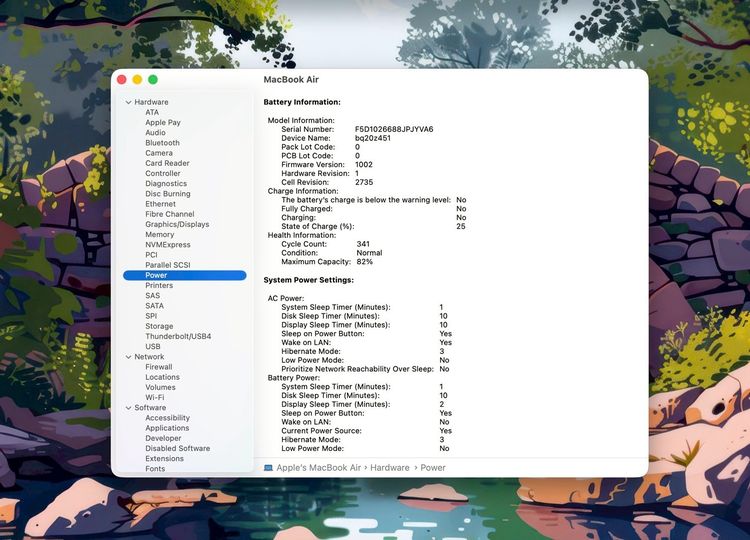Select Apple Pay in the sidebar
Image resolution: width=750 pixels, height=540 pixels.
(x=163, y=122)
